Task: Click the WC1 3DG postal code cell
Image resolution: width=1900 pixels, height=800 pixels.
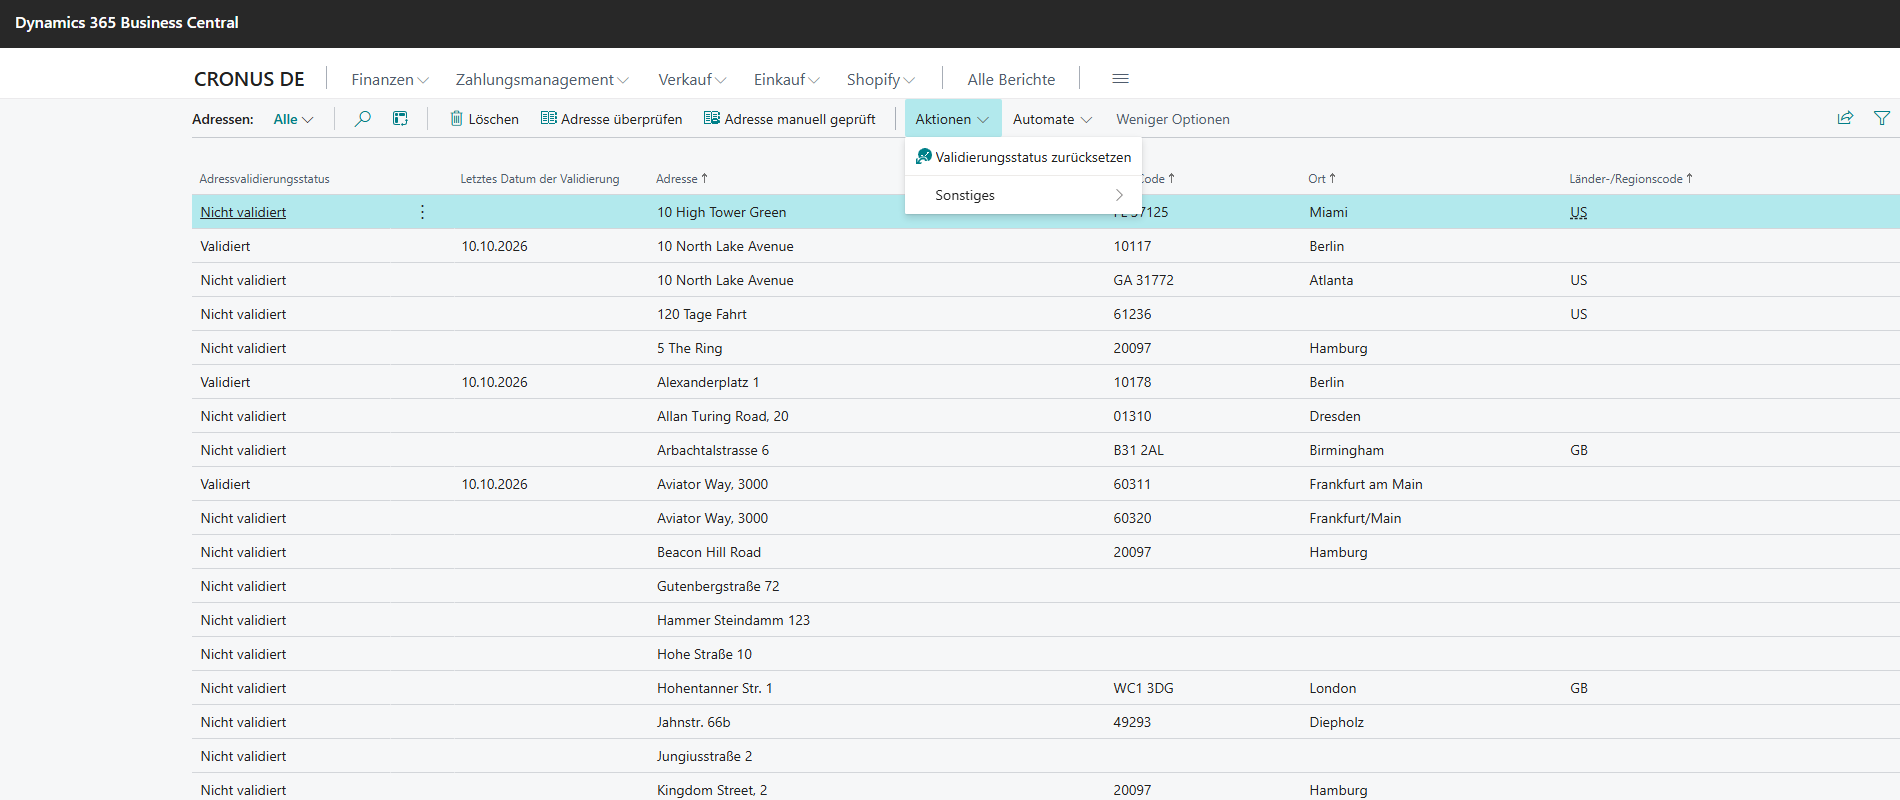Action: pos(1144,688)
